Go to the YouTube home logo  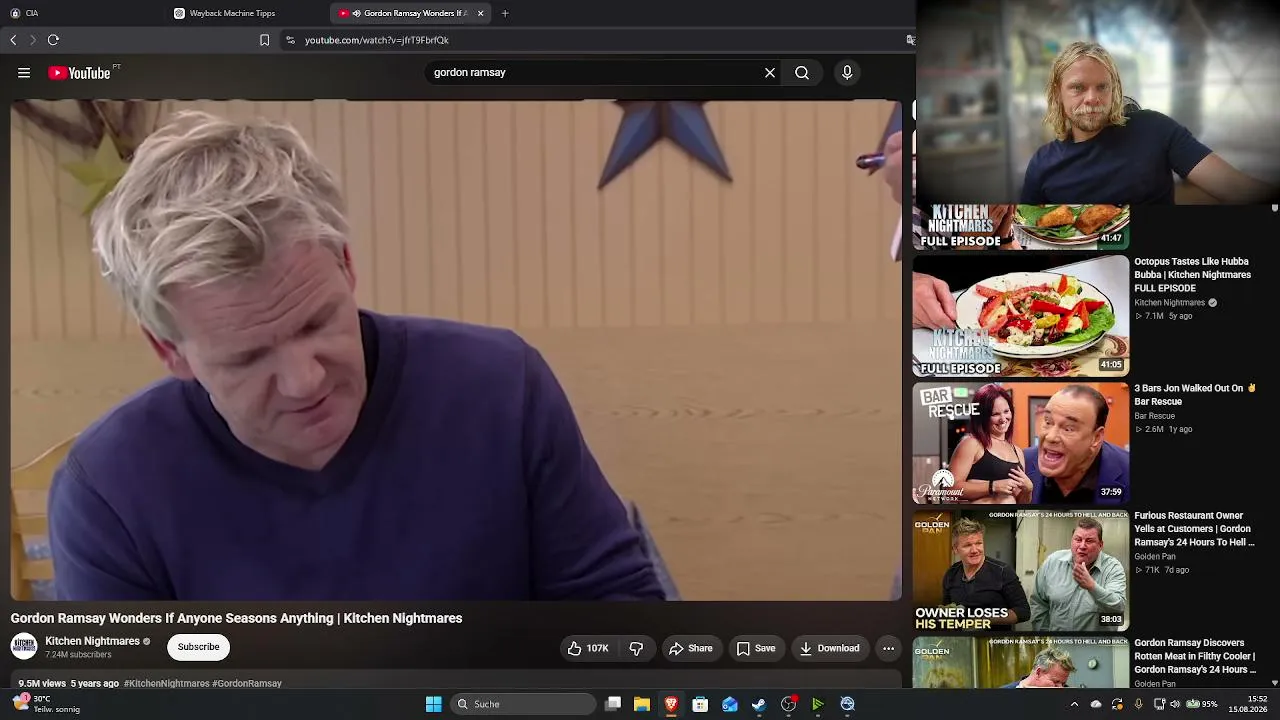coord(79,73)
